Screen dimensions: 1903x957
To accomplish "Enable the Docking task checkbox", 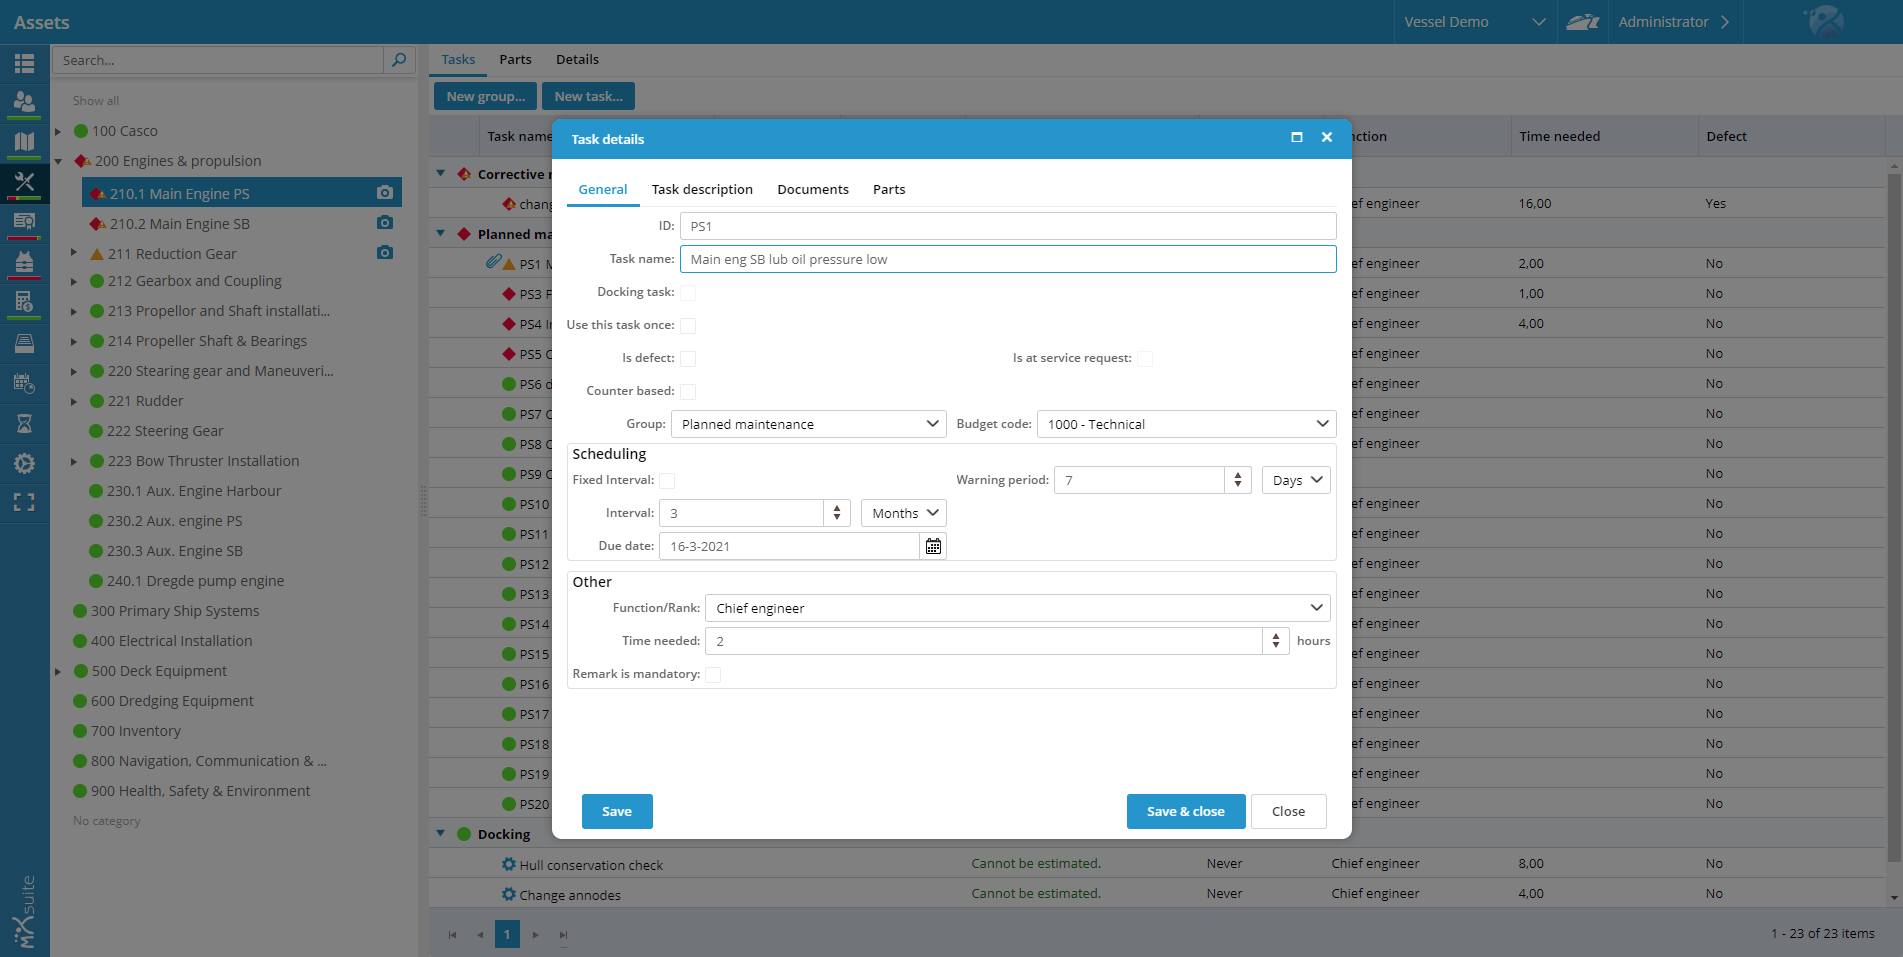I will 688,293.
